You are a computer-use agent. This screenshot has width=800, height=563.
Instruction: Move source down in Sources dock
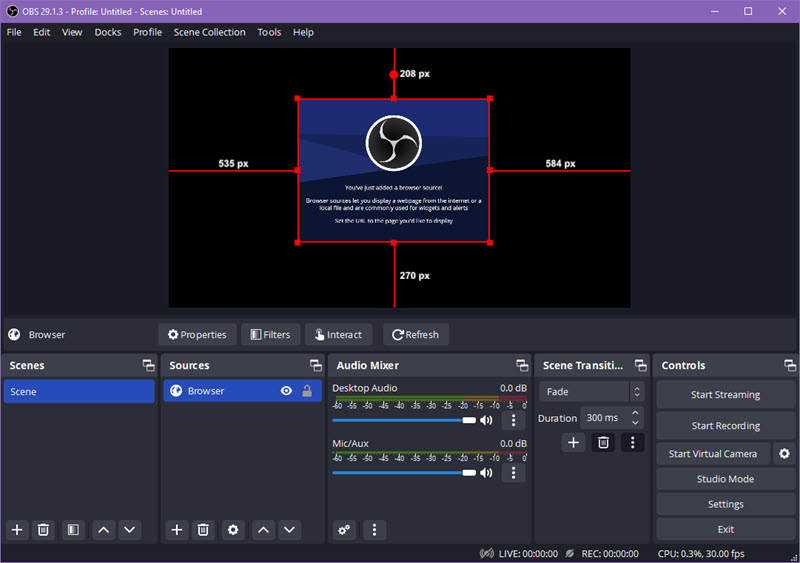289,530
